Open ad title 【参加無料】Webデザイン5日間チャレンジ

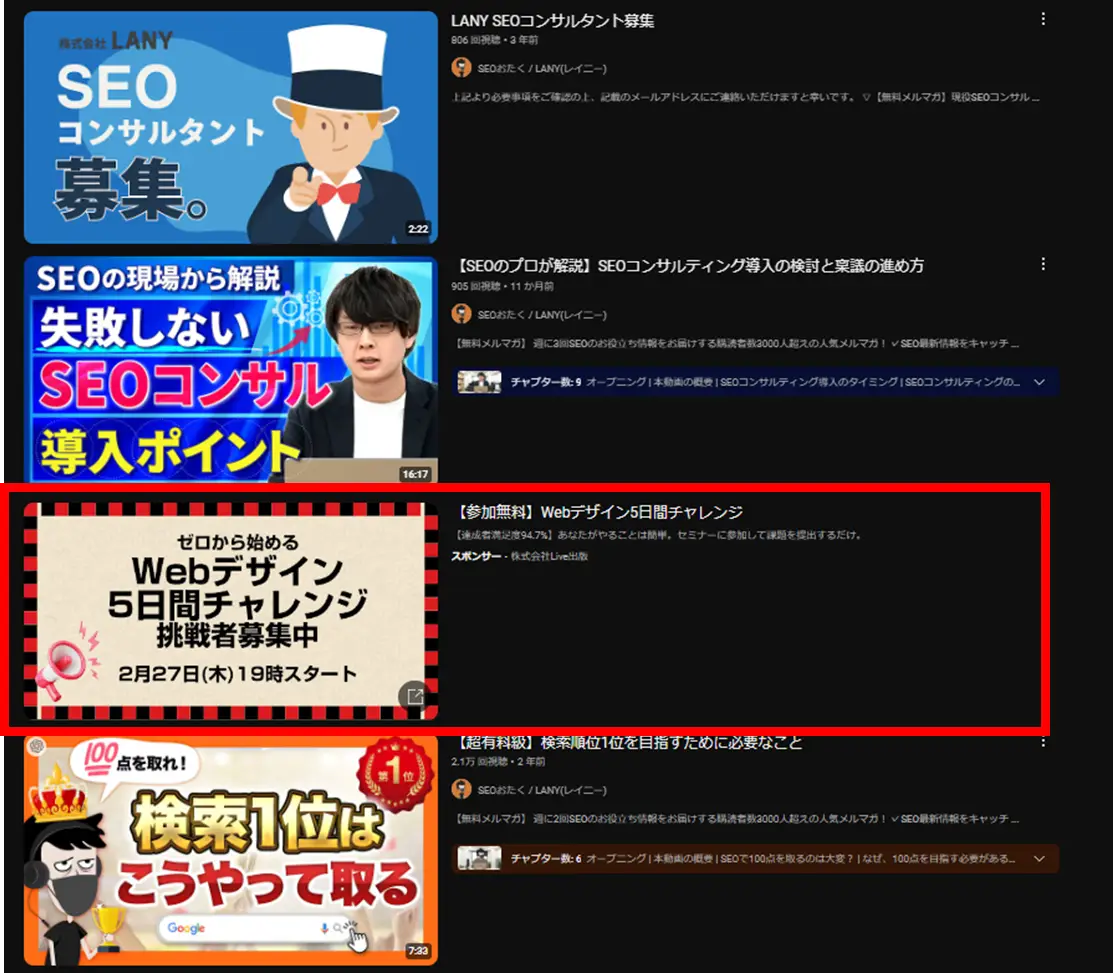point(597,512)
